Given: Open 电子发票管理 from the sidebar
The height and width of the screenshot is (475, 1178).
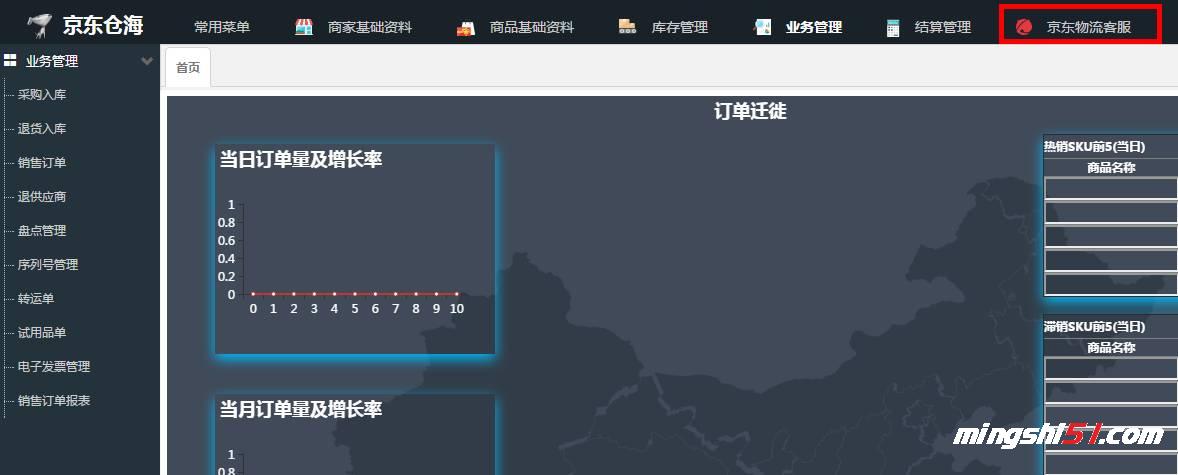Looking at the screenshot, I should (54, 367).
